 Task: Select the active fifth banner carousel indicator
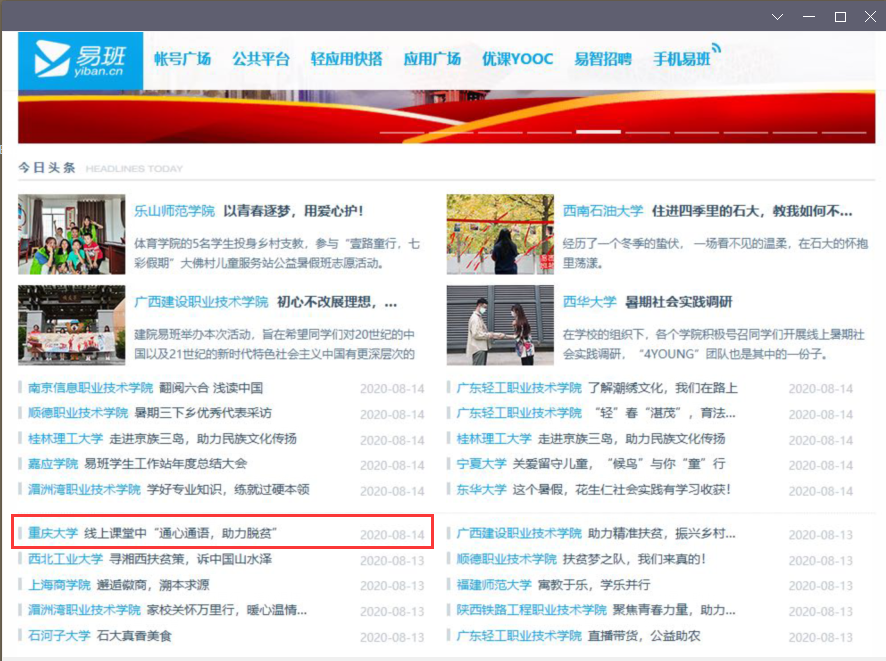pyautogui.click(x=598, y=132)
